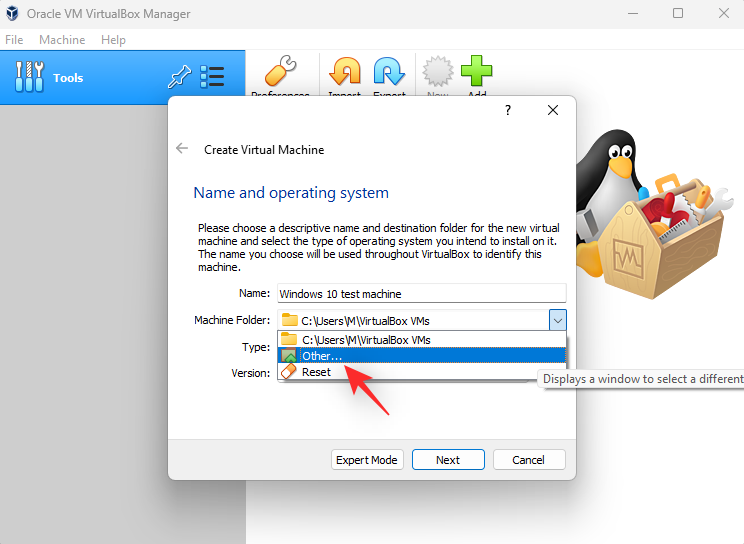Click the green Add machine icon

[x=476, y=71]
